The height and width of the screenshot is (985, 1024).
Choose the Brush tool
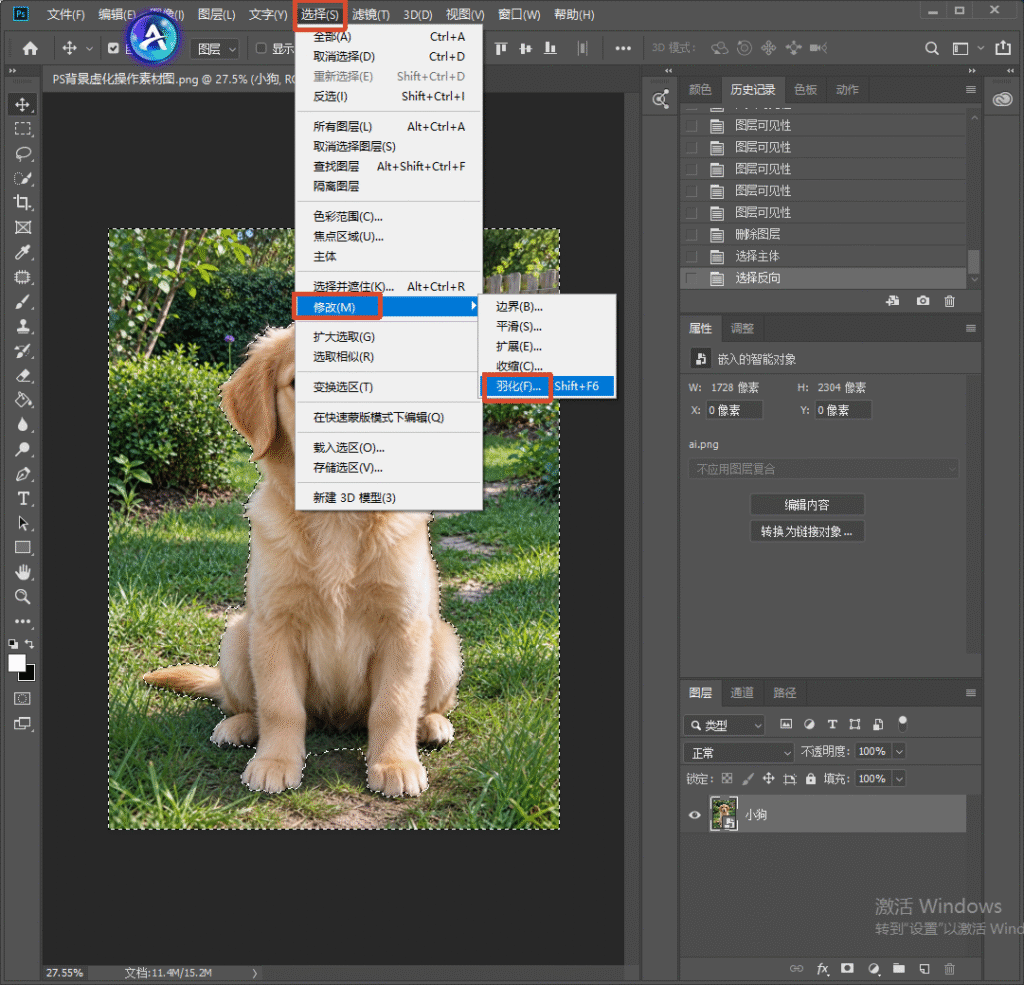click(x=23, y=302)
